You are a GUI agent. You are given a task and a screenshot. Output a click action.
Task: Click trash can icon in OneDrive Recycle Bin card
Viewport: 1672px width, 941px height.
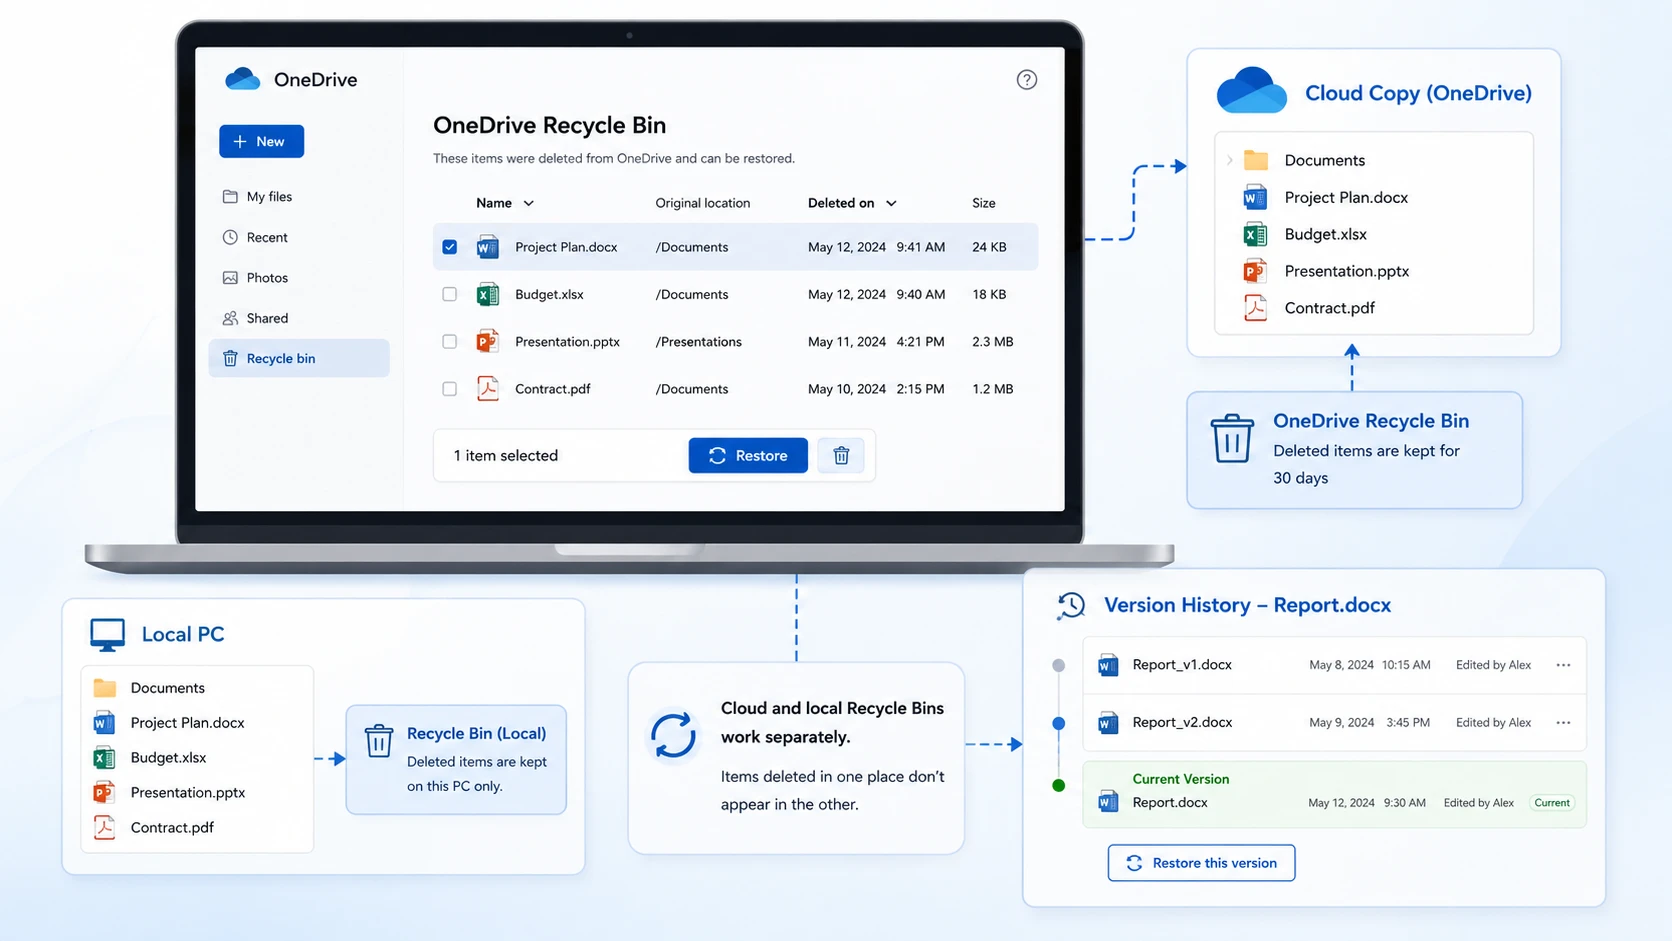[x=1232, y=439]
